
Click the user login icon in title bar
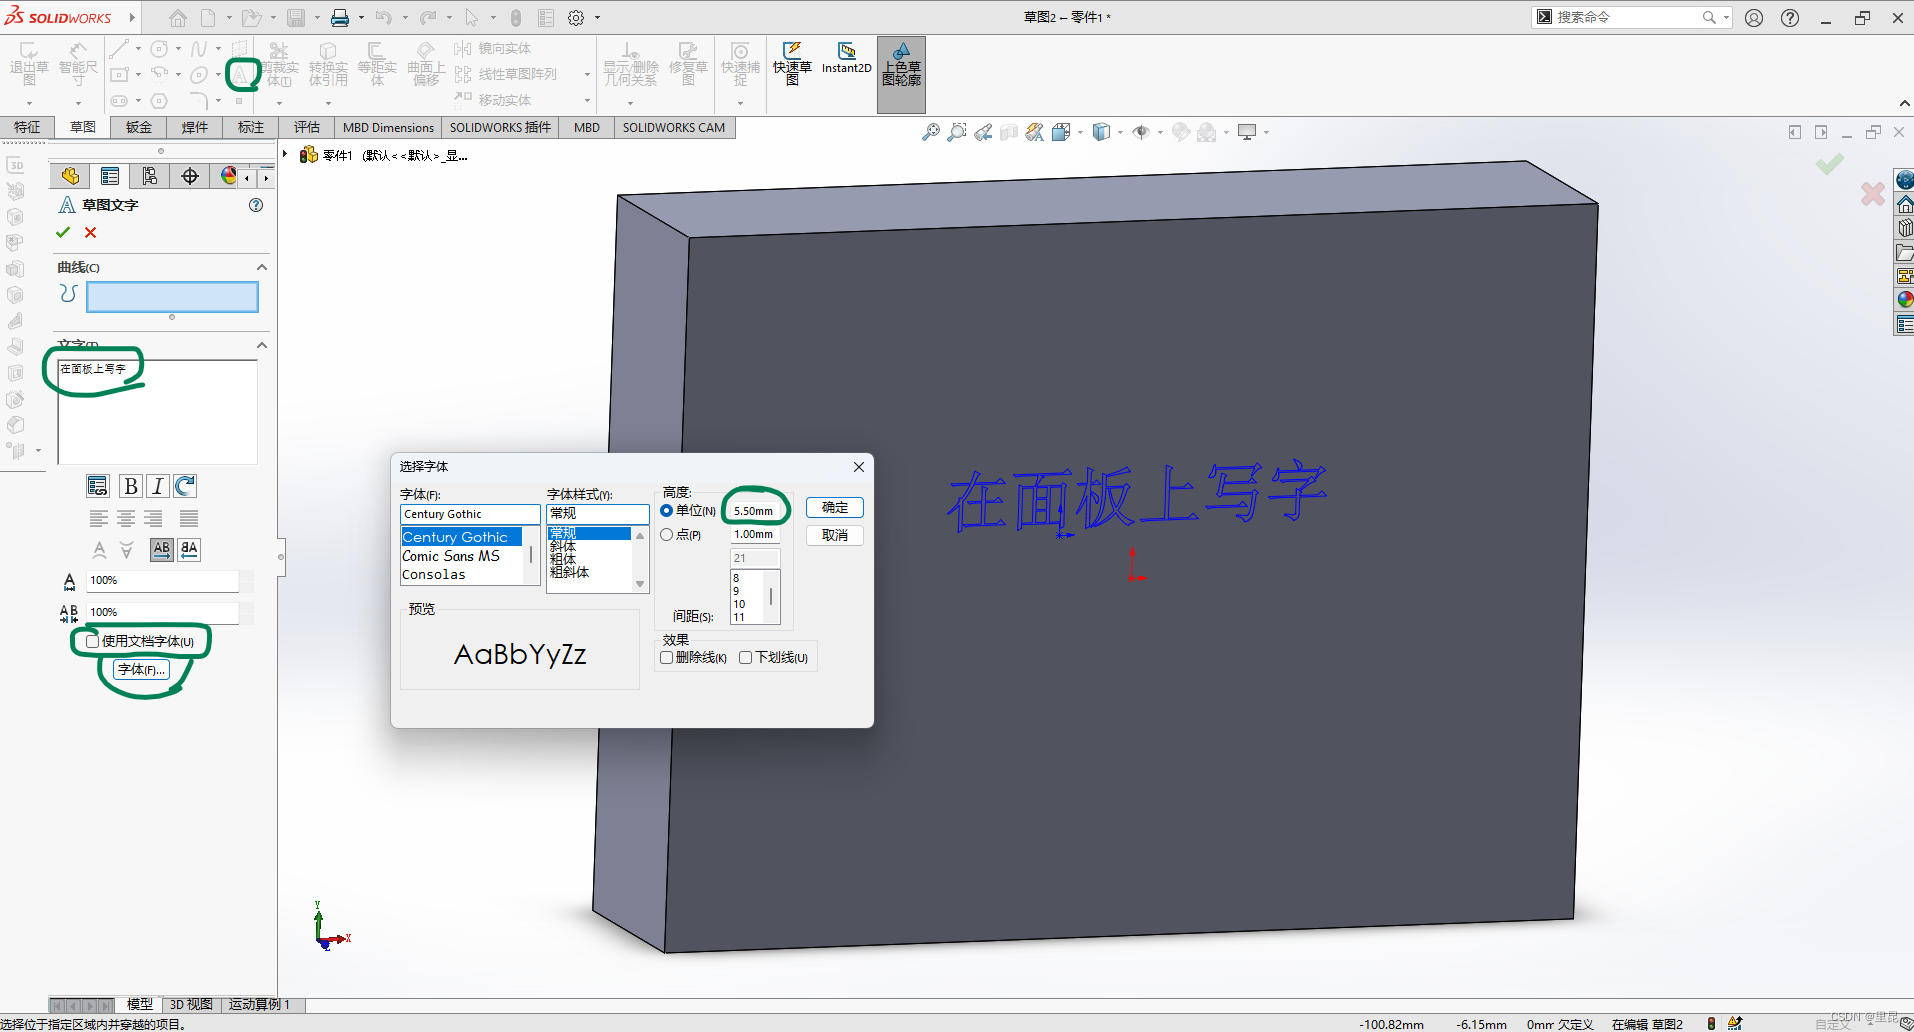click(1754, 18)
